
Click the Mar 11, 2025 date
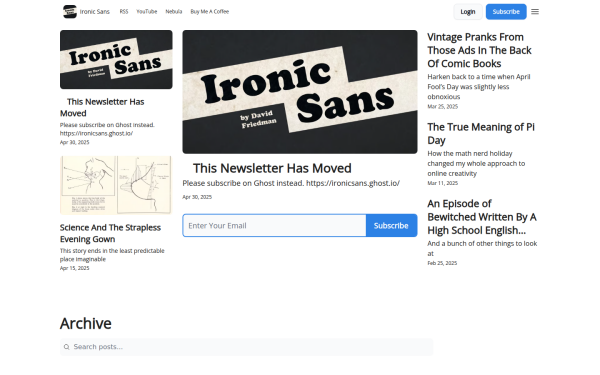pos(443,183)
